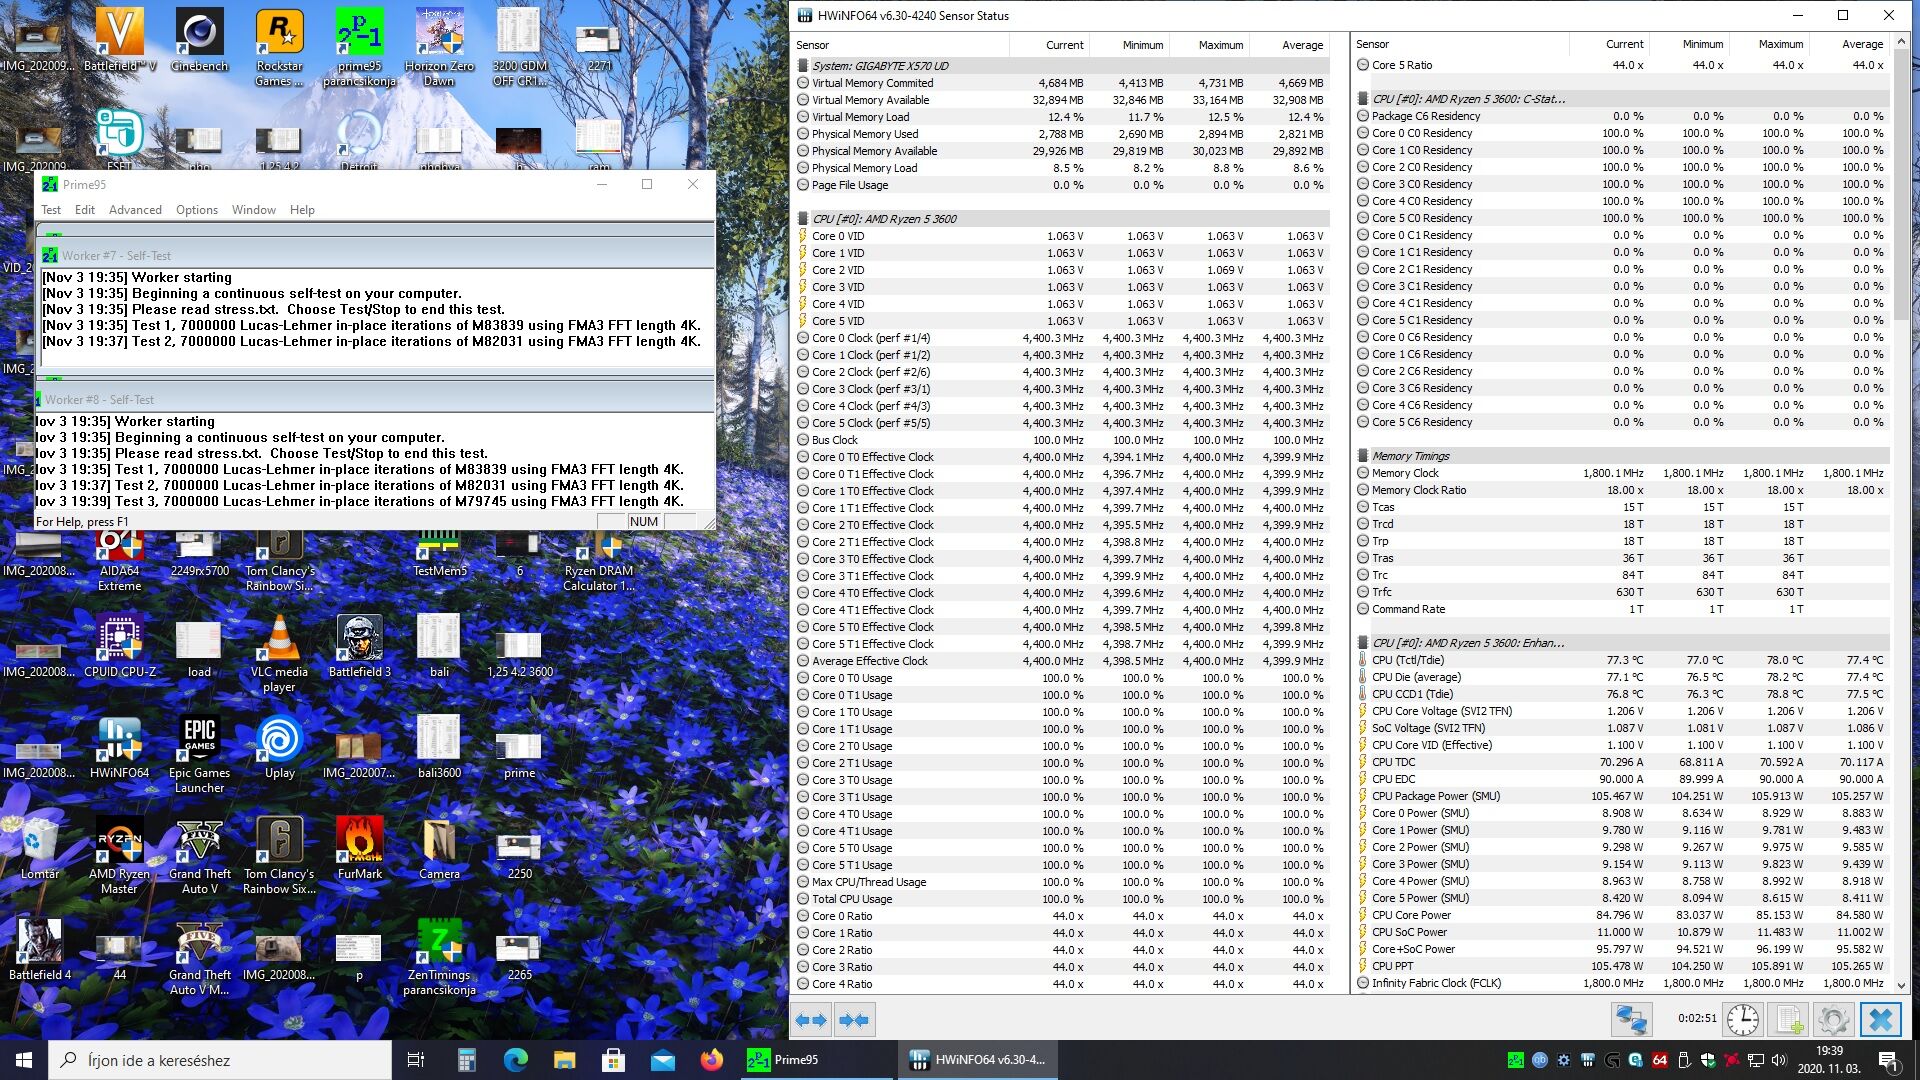Image resolution: width=1920 pixels, height=1080 pixels.
Task: Open notification center in system tray
Action: (1888, 1060)
